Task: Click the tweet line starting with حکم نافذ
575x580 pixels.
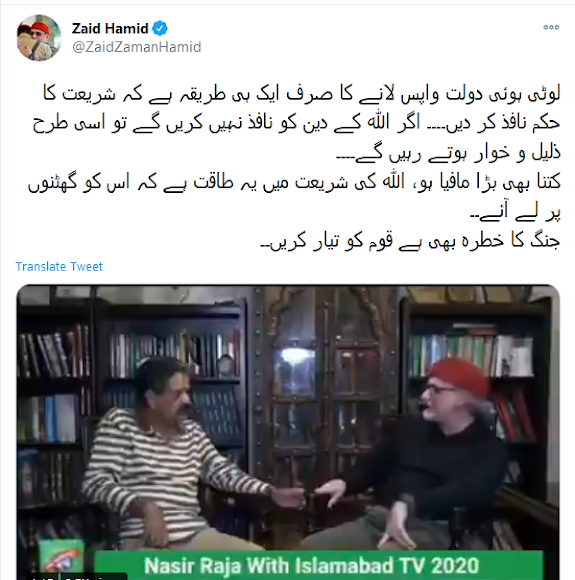Action: click(x=296, y=123)
